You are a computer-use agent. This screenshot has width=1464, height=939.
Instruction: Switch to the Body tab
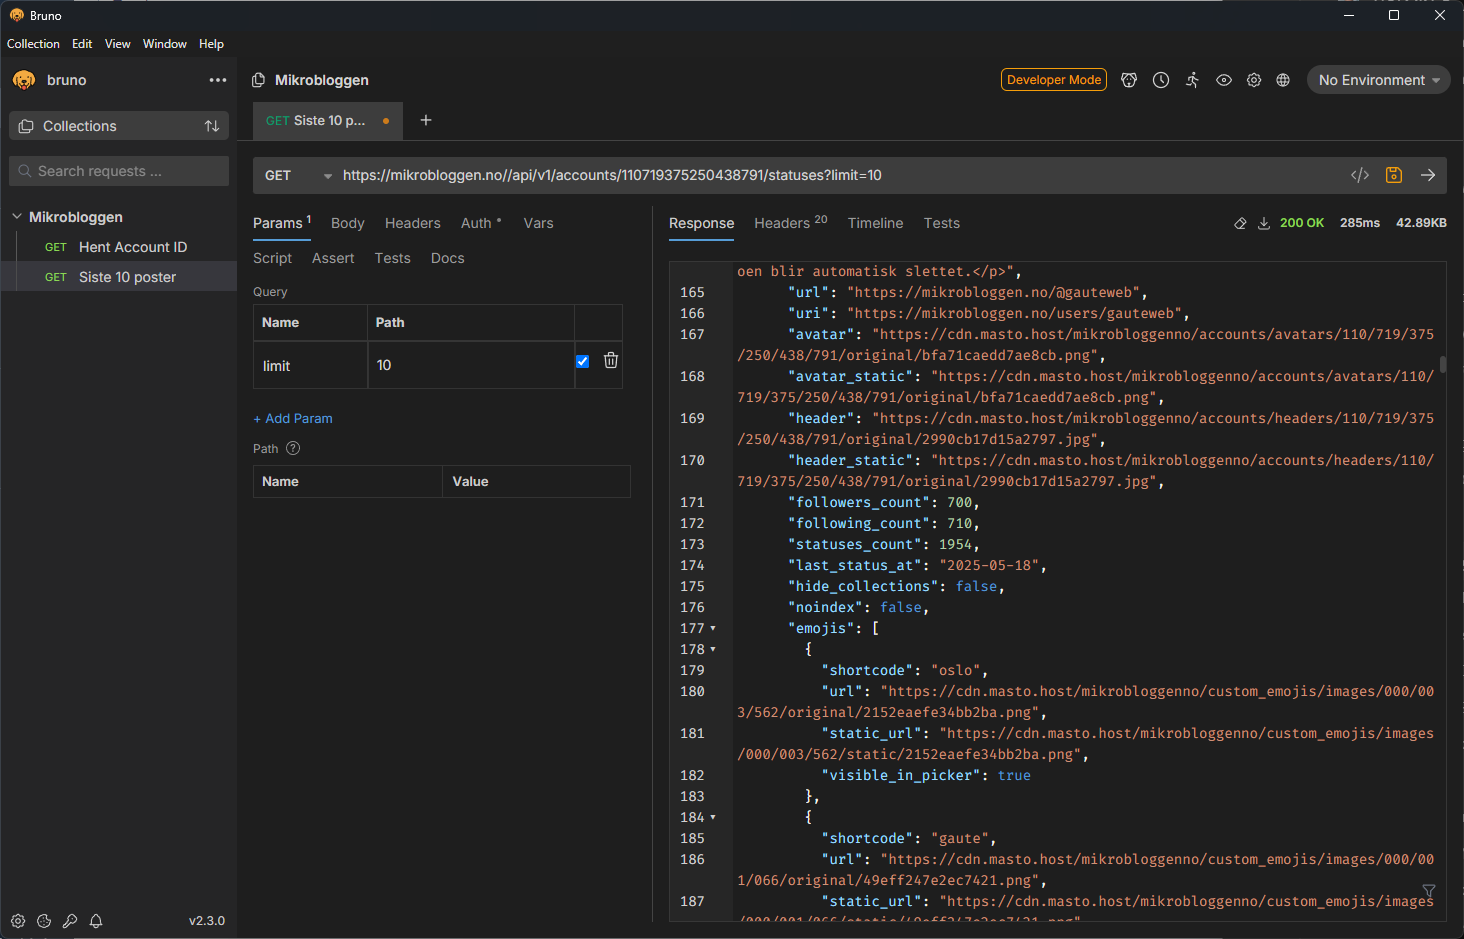(348, 223)
